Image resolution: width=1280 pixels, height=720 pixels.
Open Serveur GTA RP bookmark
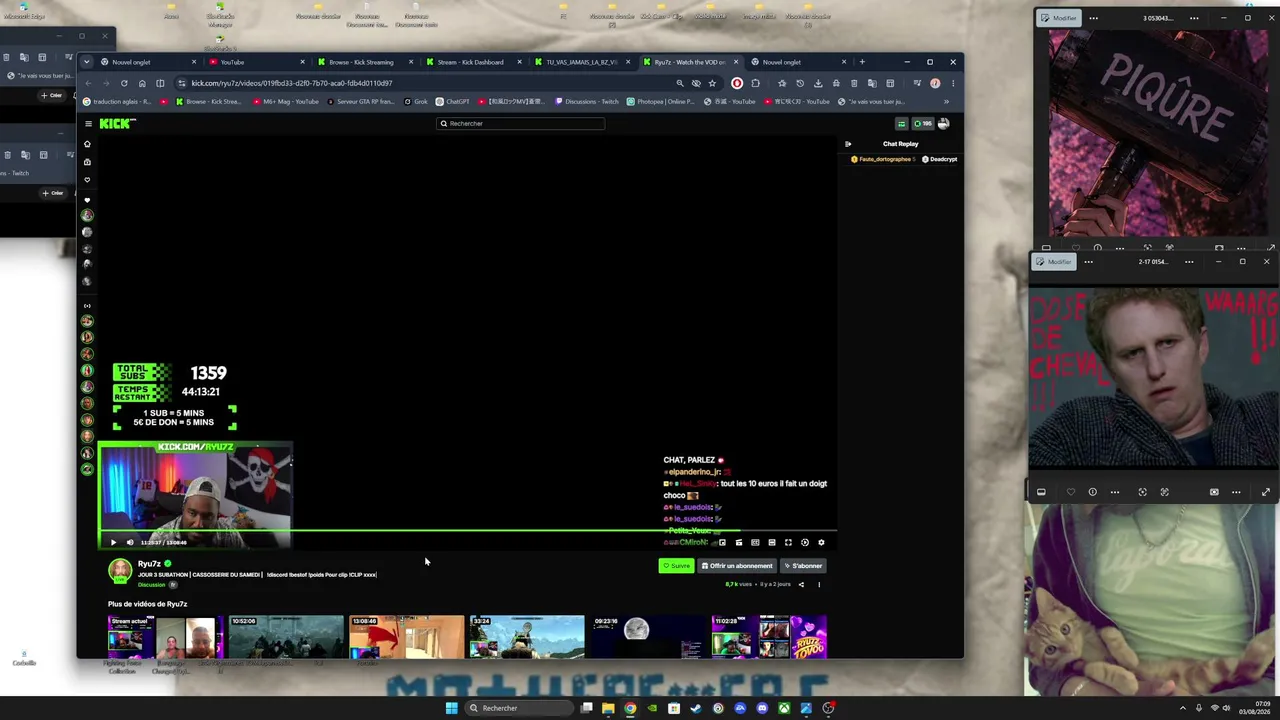pyautogui.click(x=362, y=101)
